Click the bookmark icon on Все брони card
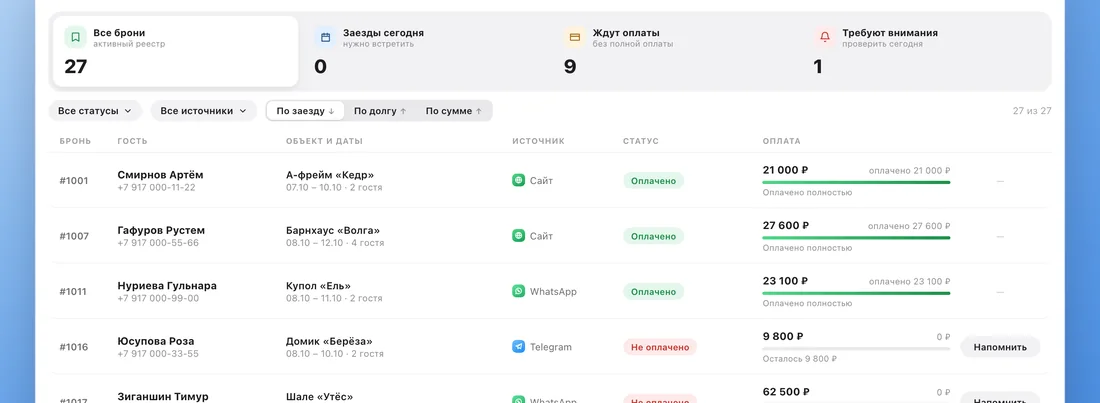This screenshot has height=403, width=1100. tap(76, 37)
